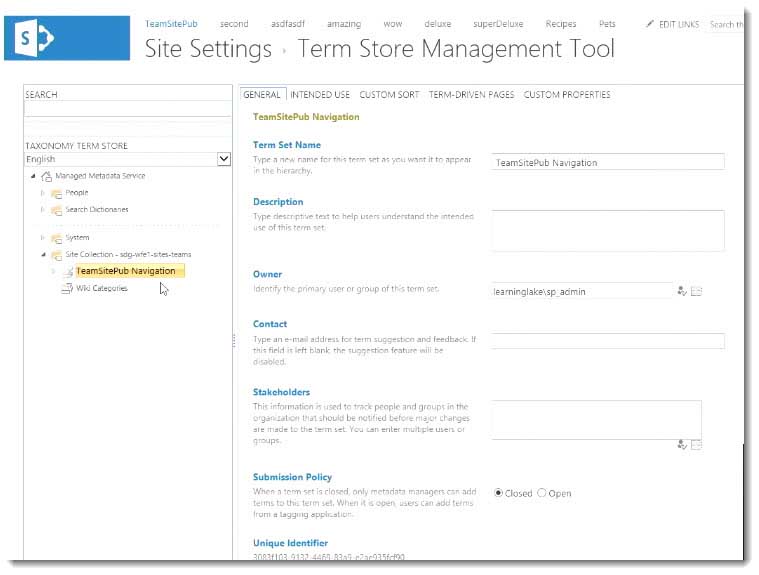Viewport: 759px width, 575px height.
Task: Click the EDIT LINKS text link
Action: [x=679, y=24]
